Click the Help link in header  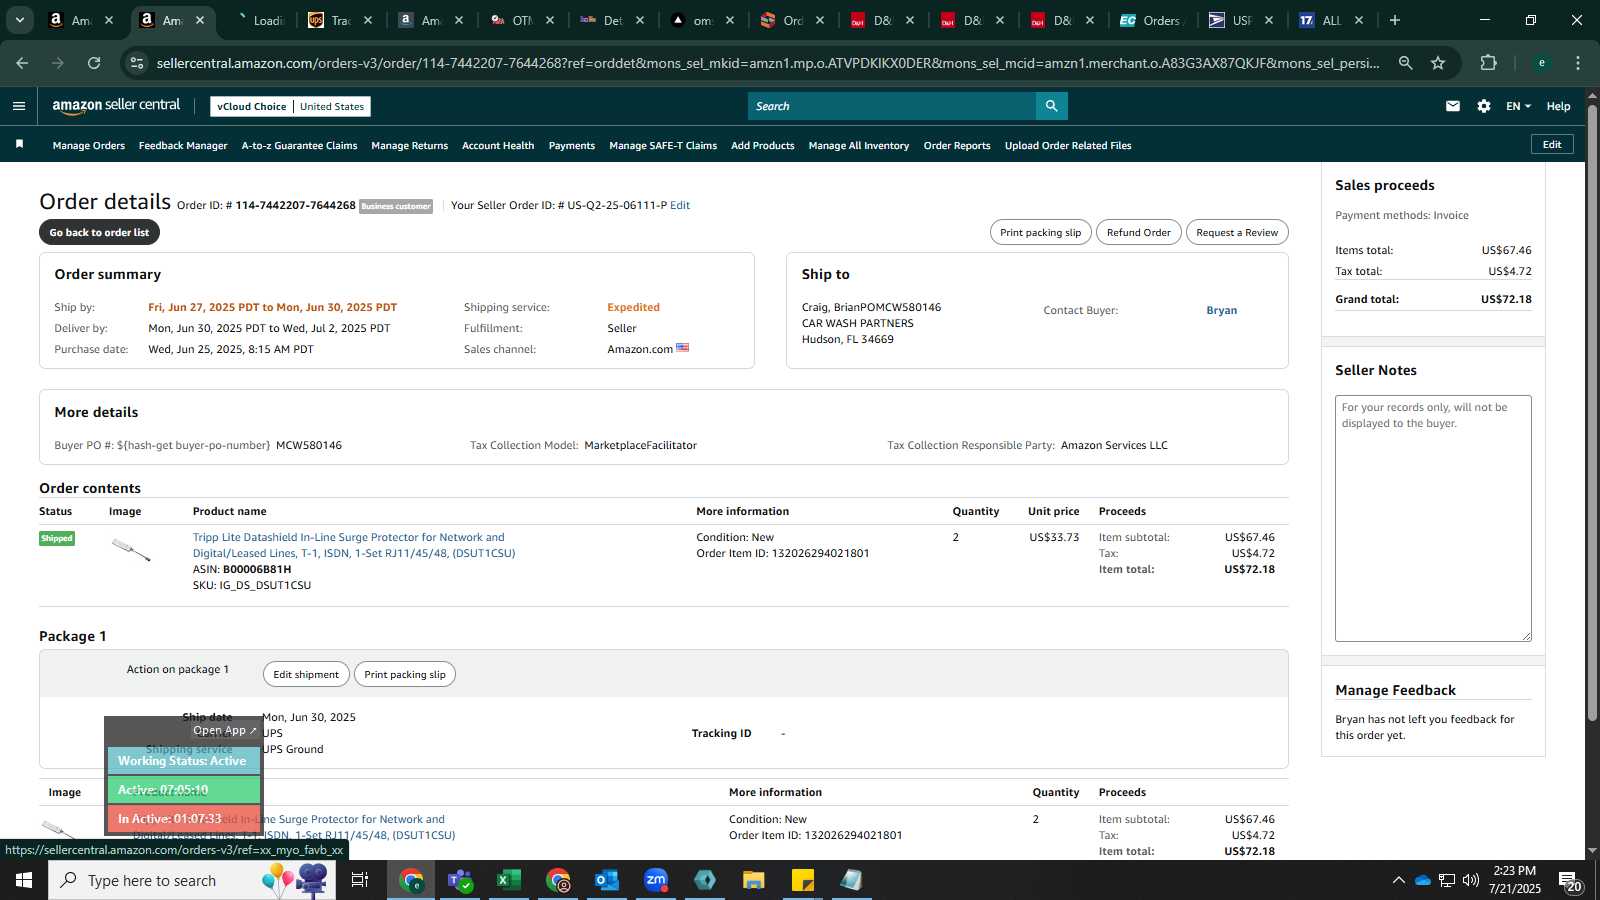[1558, 106]
